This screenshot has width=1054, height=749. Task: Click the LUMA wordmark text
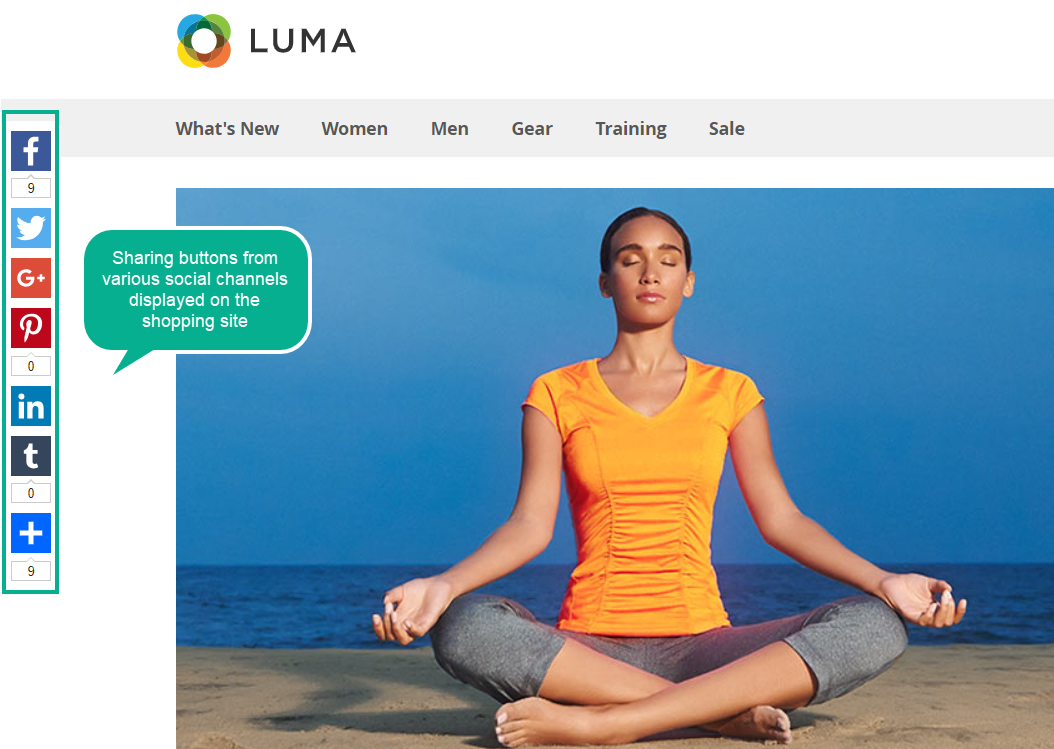click(302, 41)
